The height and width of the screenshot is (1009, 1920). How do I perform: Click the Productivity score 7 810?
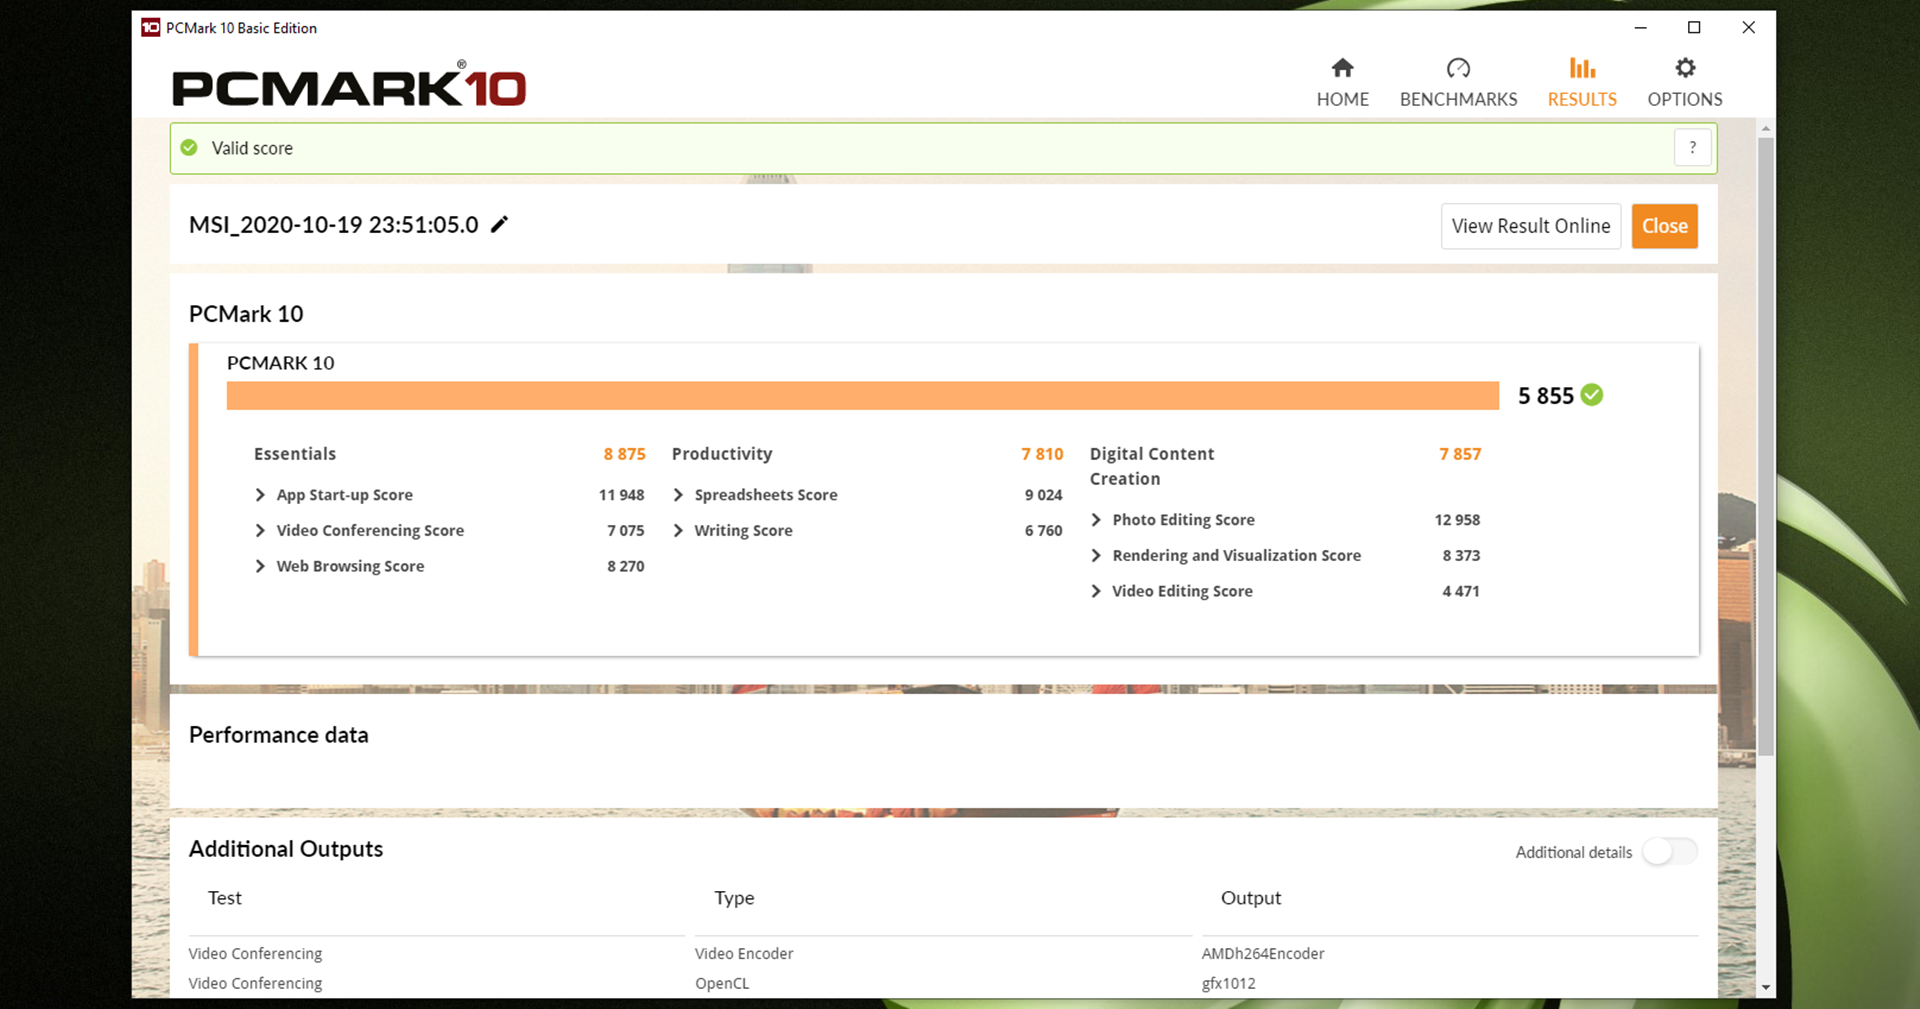click(x=1042, y=454)
